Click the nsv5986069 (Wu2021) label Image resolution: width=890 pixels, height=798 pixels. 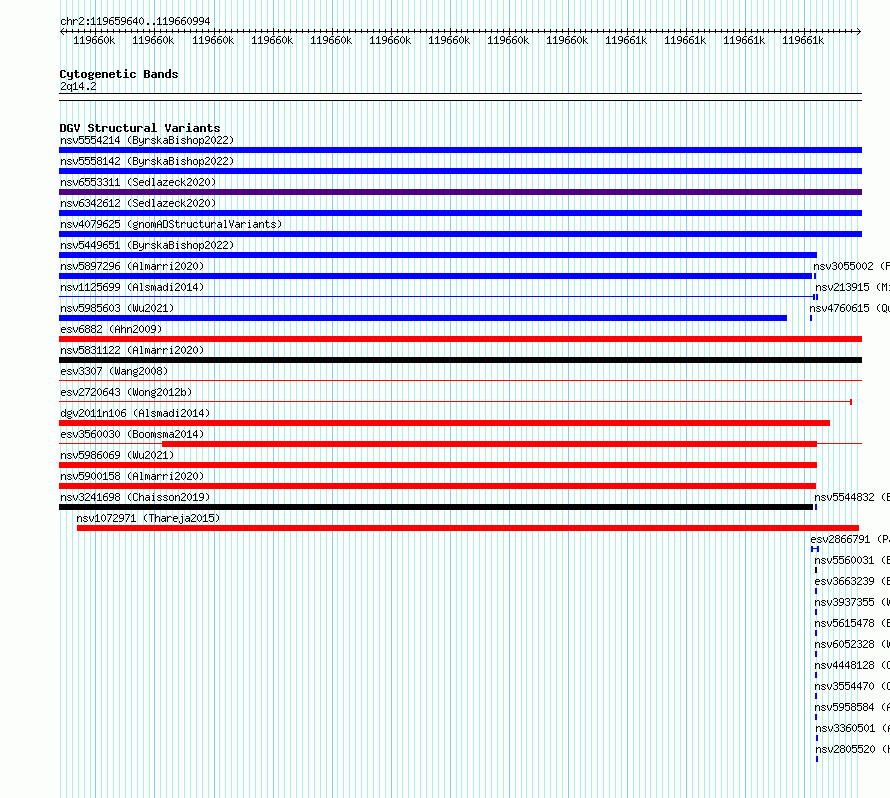point(117,455)
